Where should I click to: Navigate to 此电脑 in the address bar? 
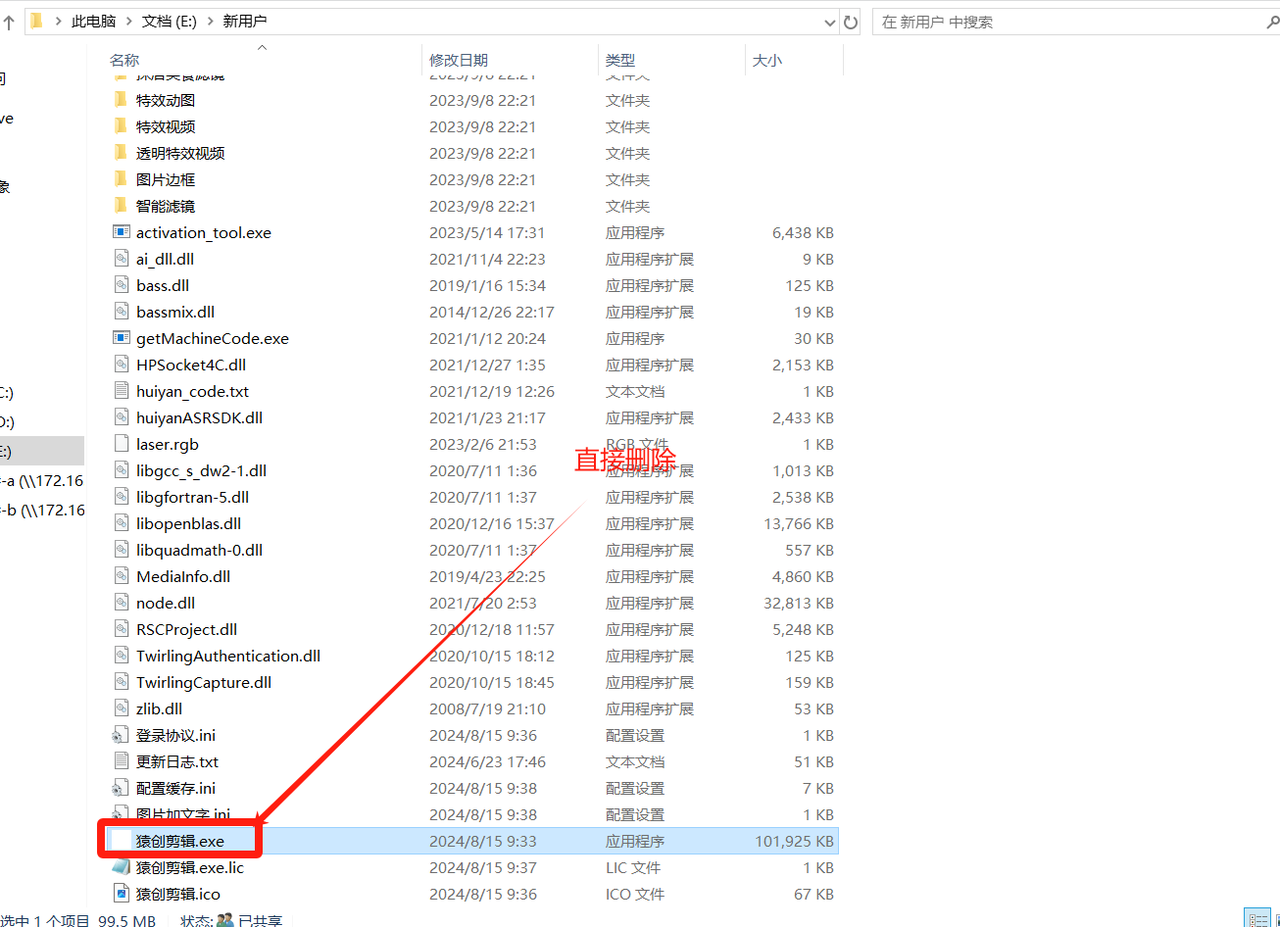coord(93,22)
